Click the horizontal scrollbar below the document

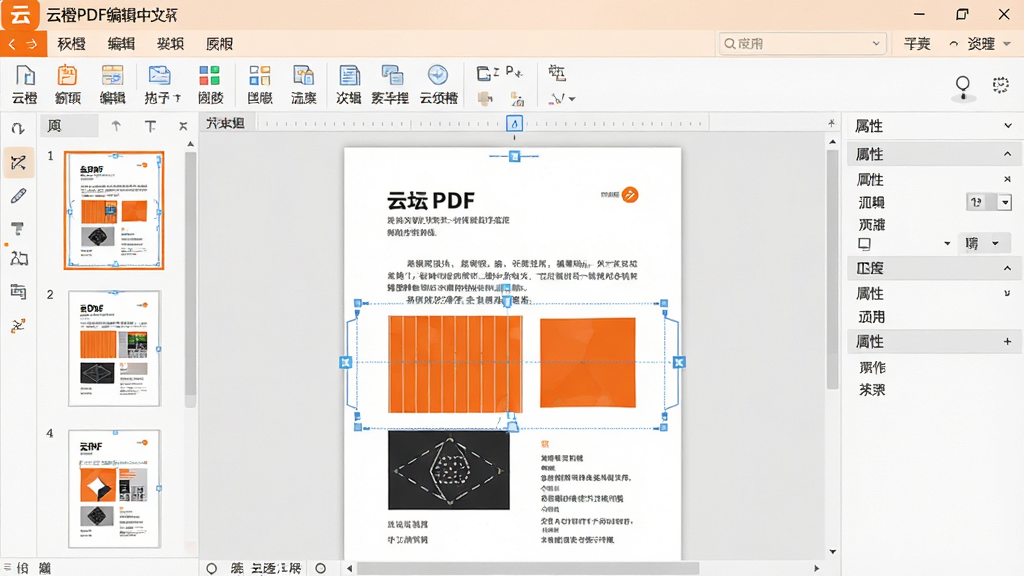point(528,568)
